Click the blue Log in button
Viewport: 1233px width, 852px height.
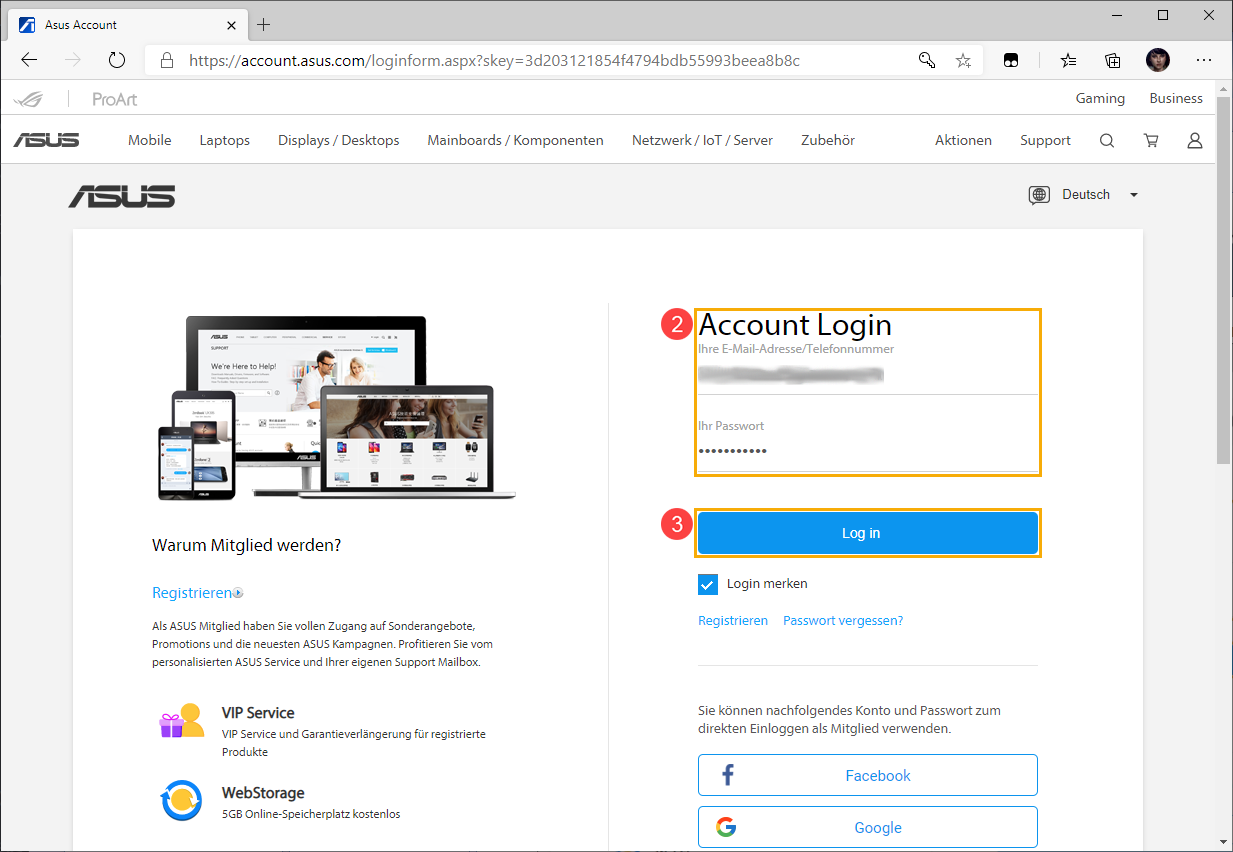[x=868, y=533]
